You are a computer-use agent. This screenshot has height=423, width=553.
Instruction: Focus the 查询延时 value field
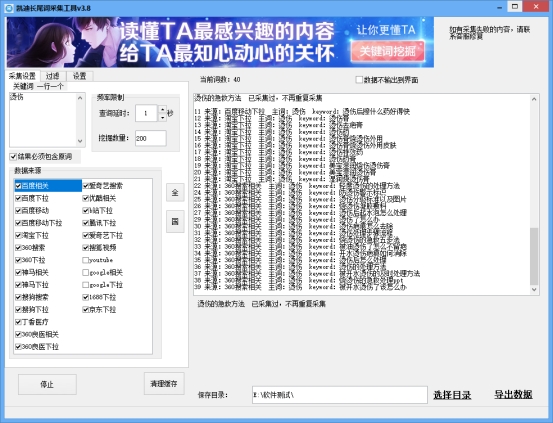pyautogui.click(x=146, y=113)
